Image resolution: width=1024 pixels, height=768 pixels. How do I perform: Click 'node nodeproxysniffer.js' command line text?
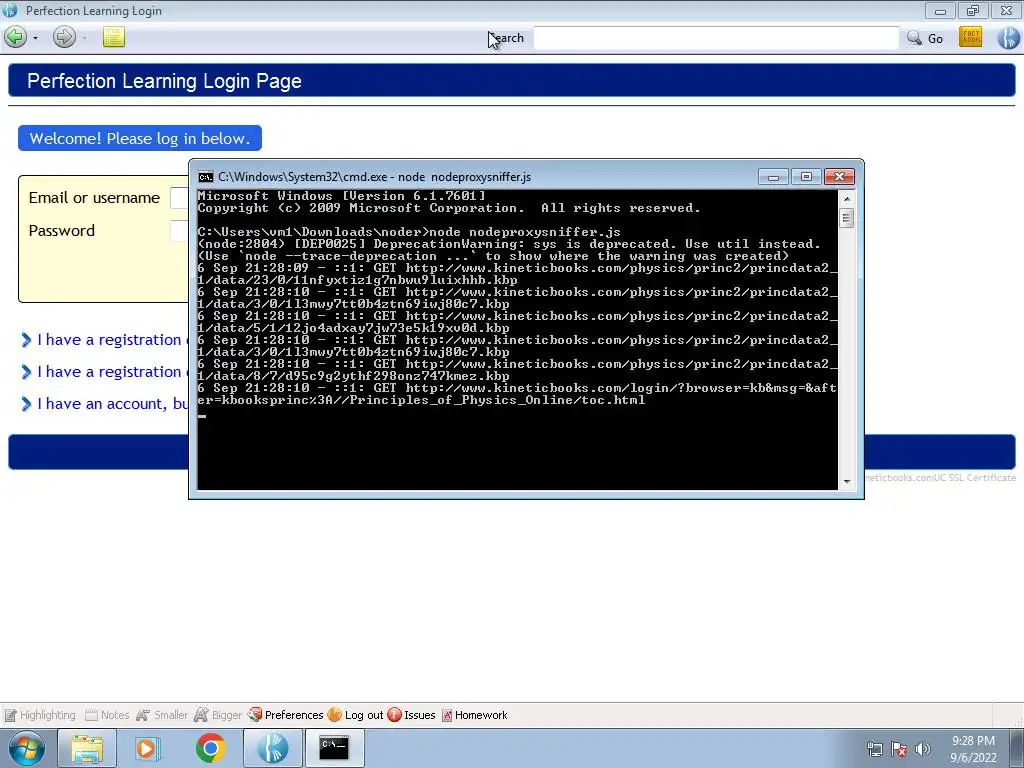click(x=524, y=232)
